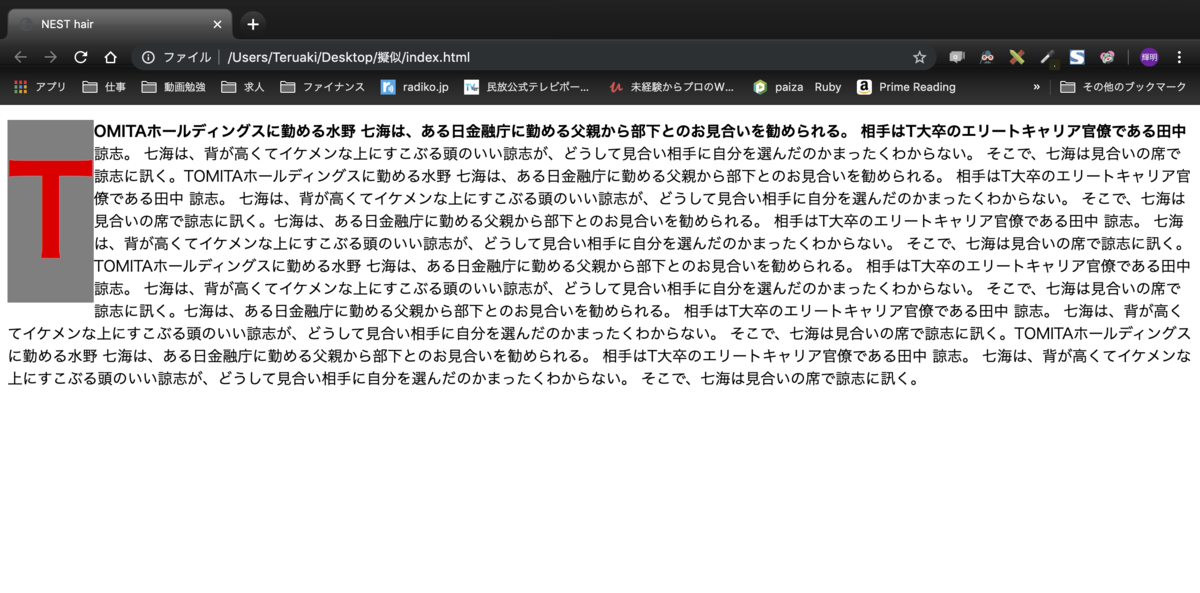The image size is (1200, 593).
Task: Click the browser forward arrow
Action: (51, 57)
